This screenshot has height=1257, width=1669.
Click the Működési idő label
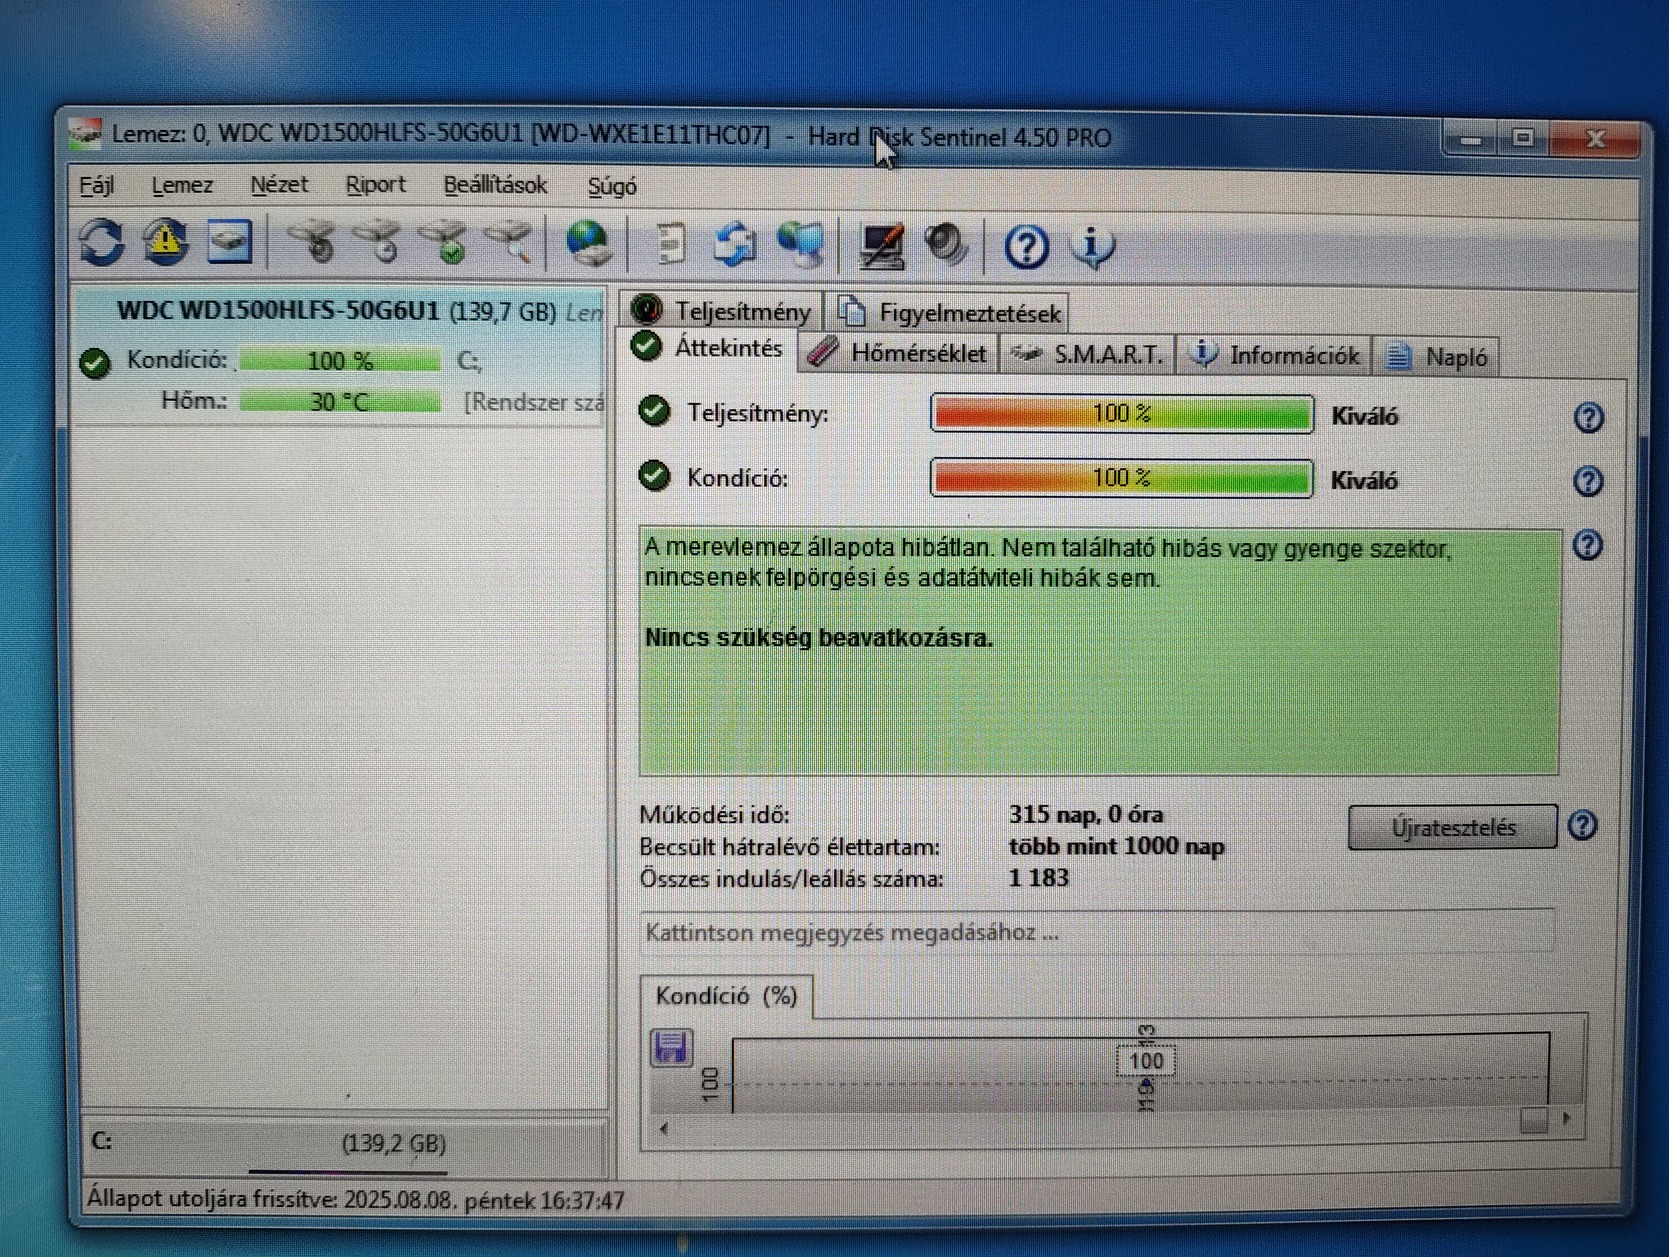[715, 816]
